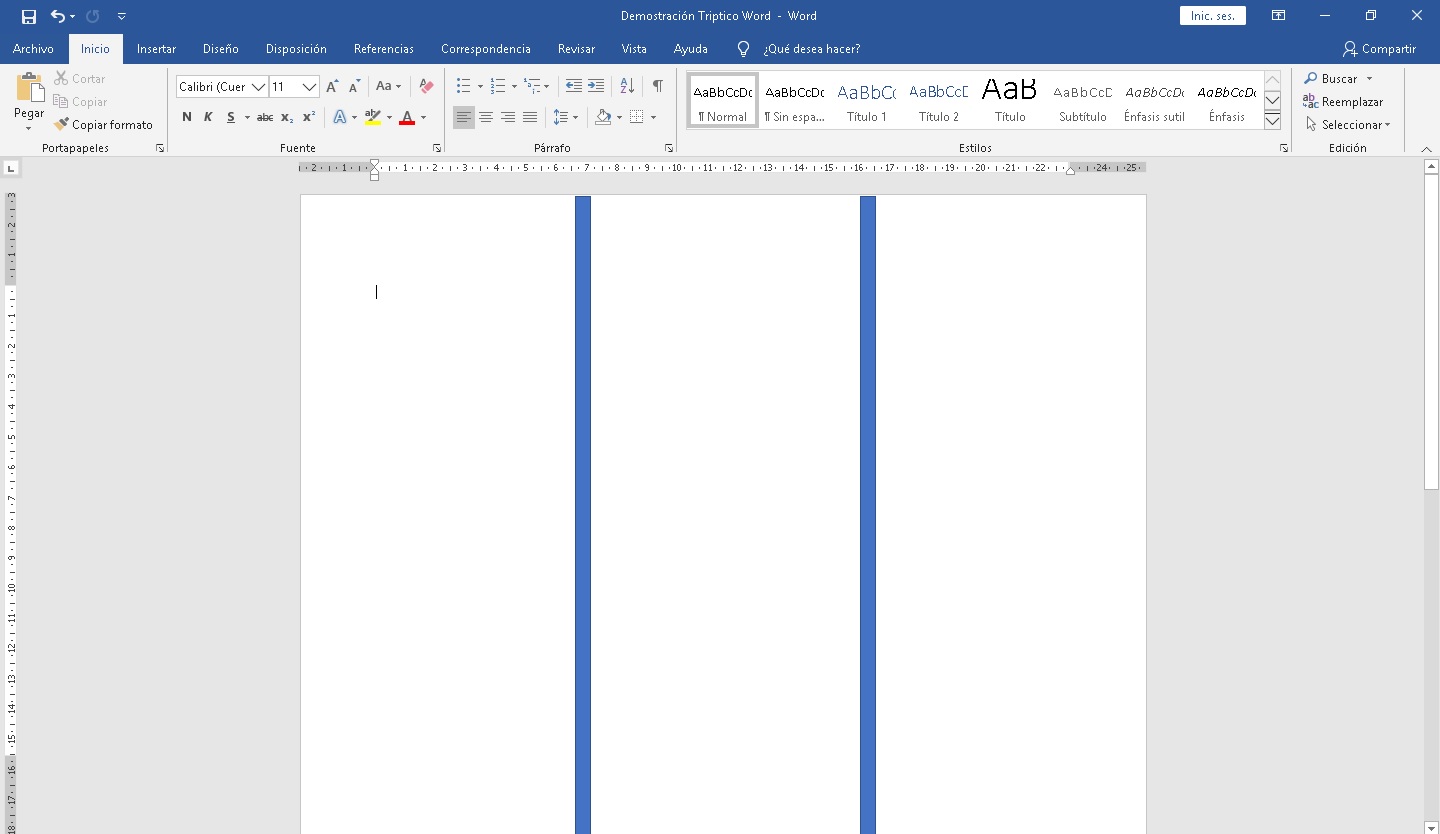Click Compartir share button

1380,49
